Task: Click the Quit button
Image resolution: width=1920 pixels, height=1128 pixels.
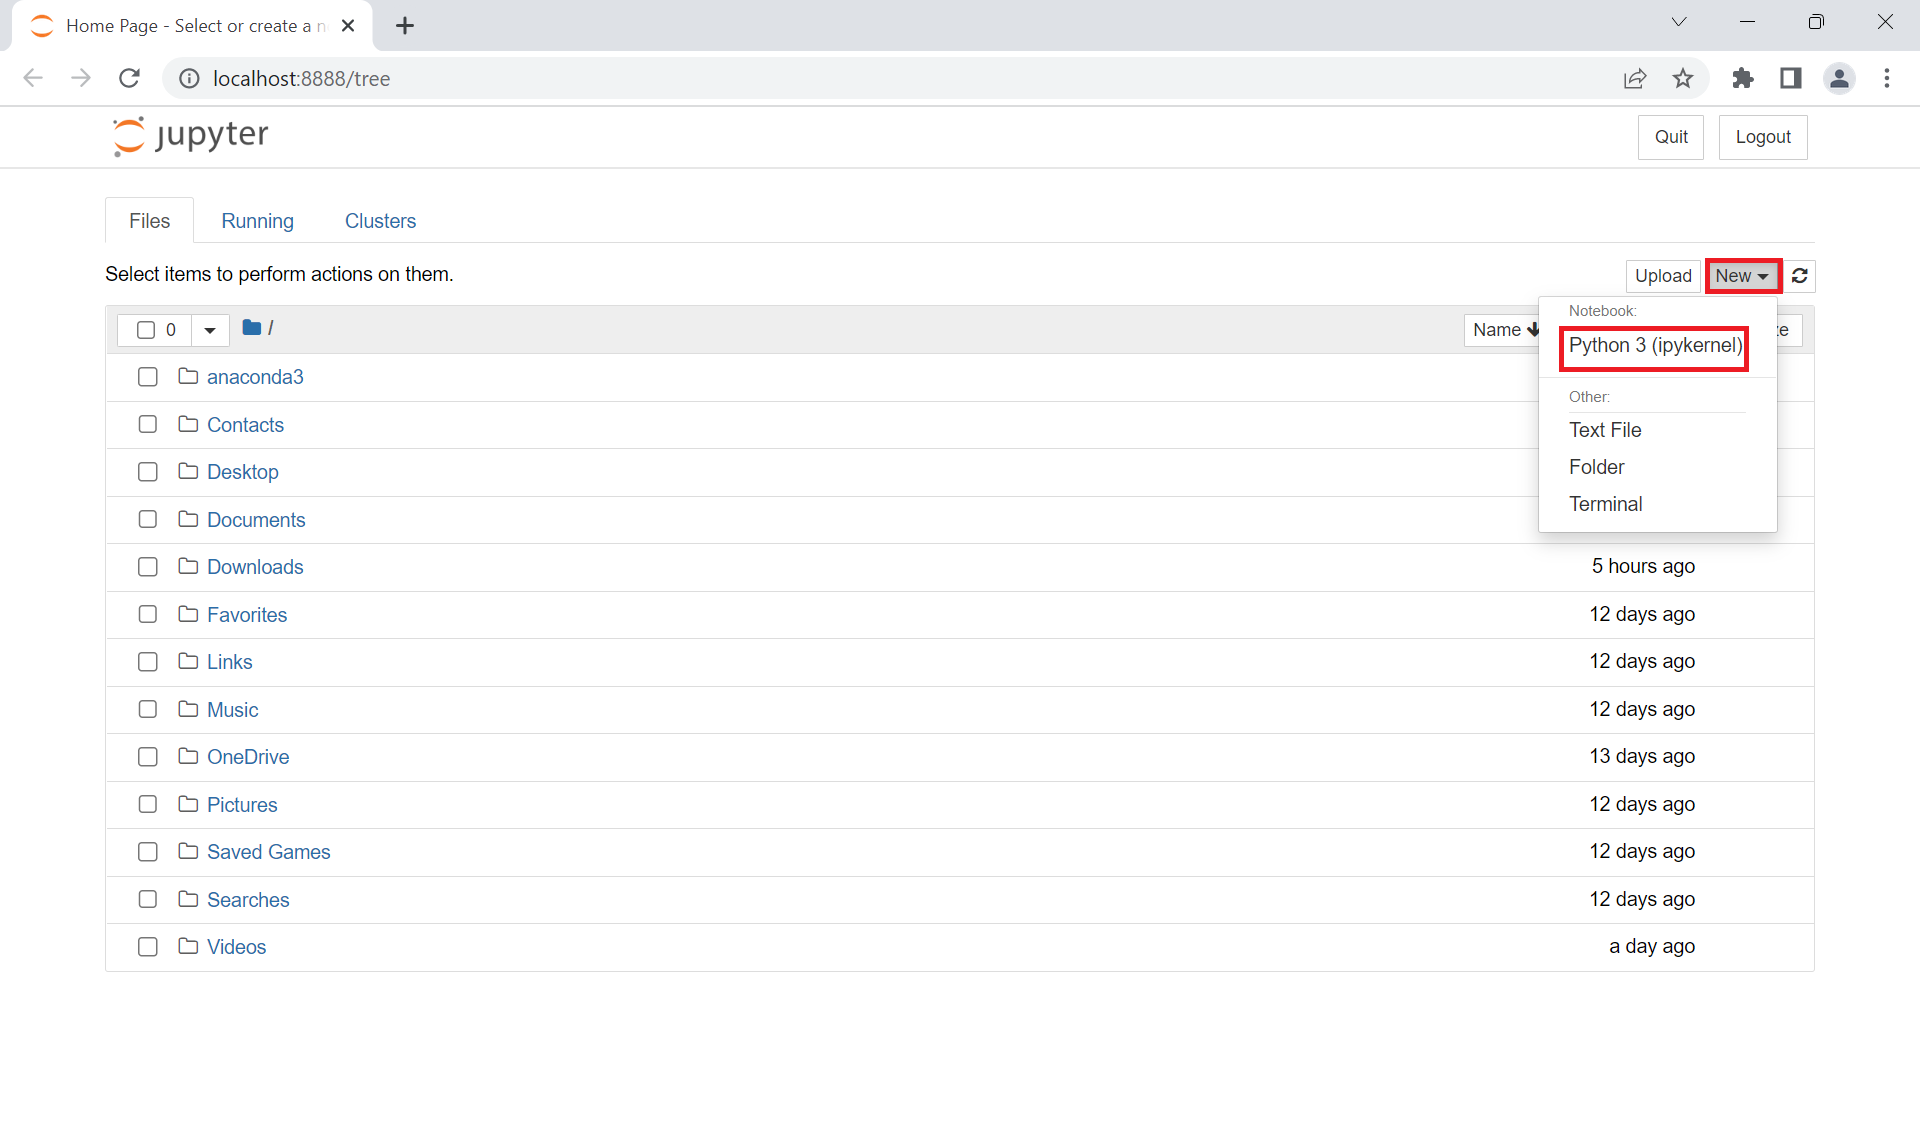Action: pos(1672,137)
